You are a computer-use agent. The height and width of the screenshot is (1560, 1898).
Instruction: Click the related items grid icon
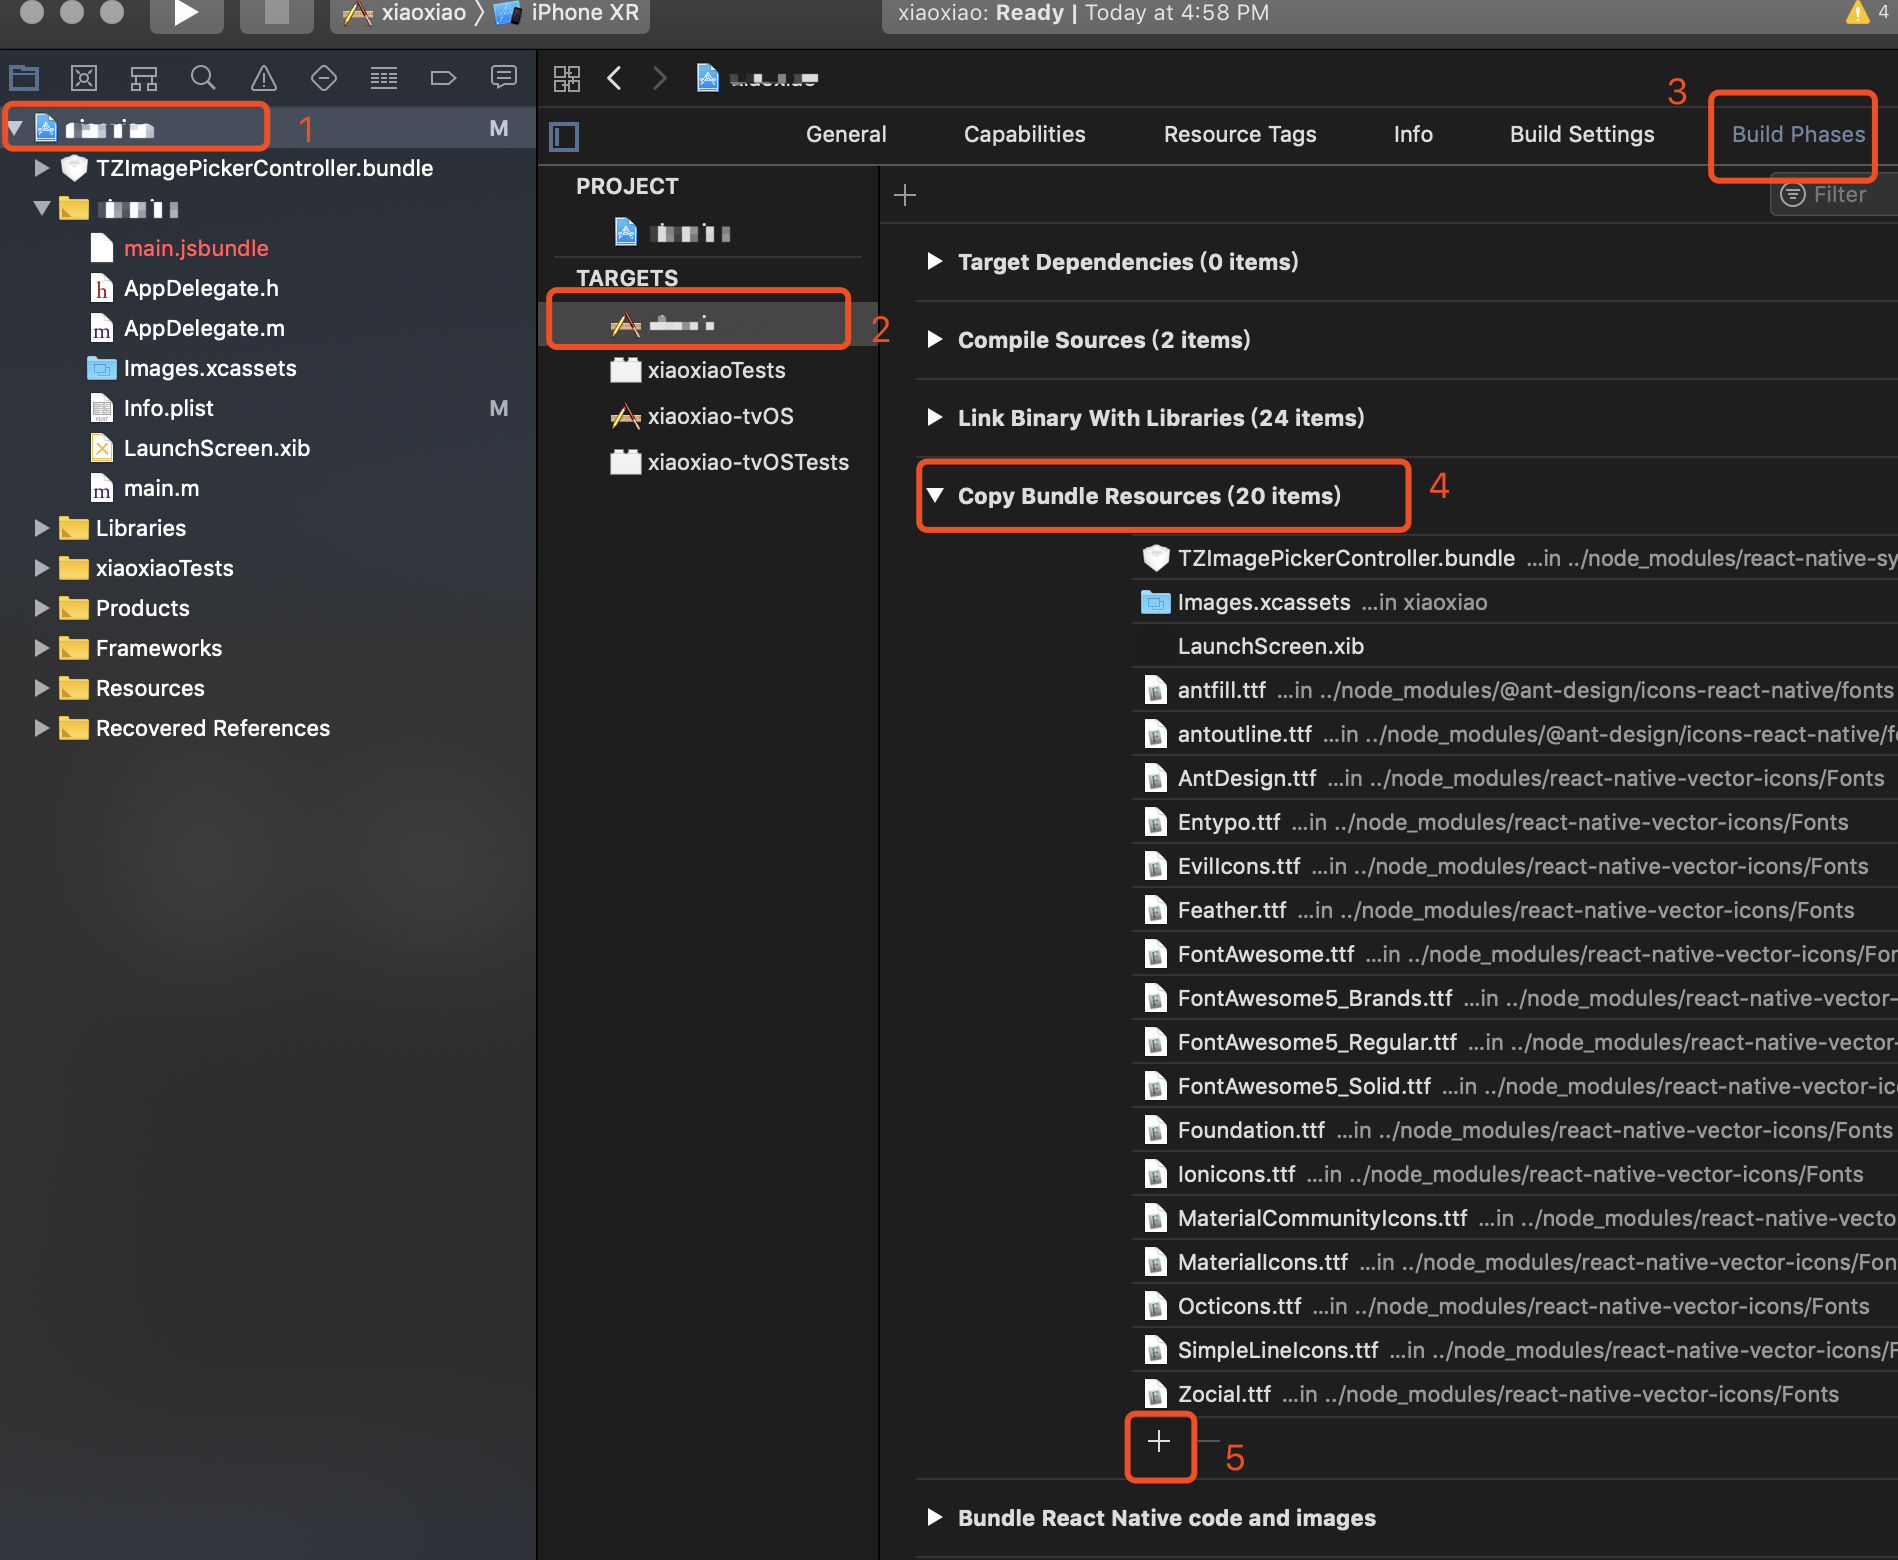click(x=566, y=78)
